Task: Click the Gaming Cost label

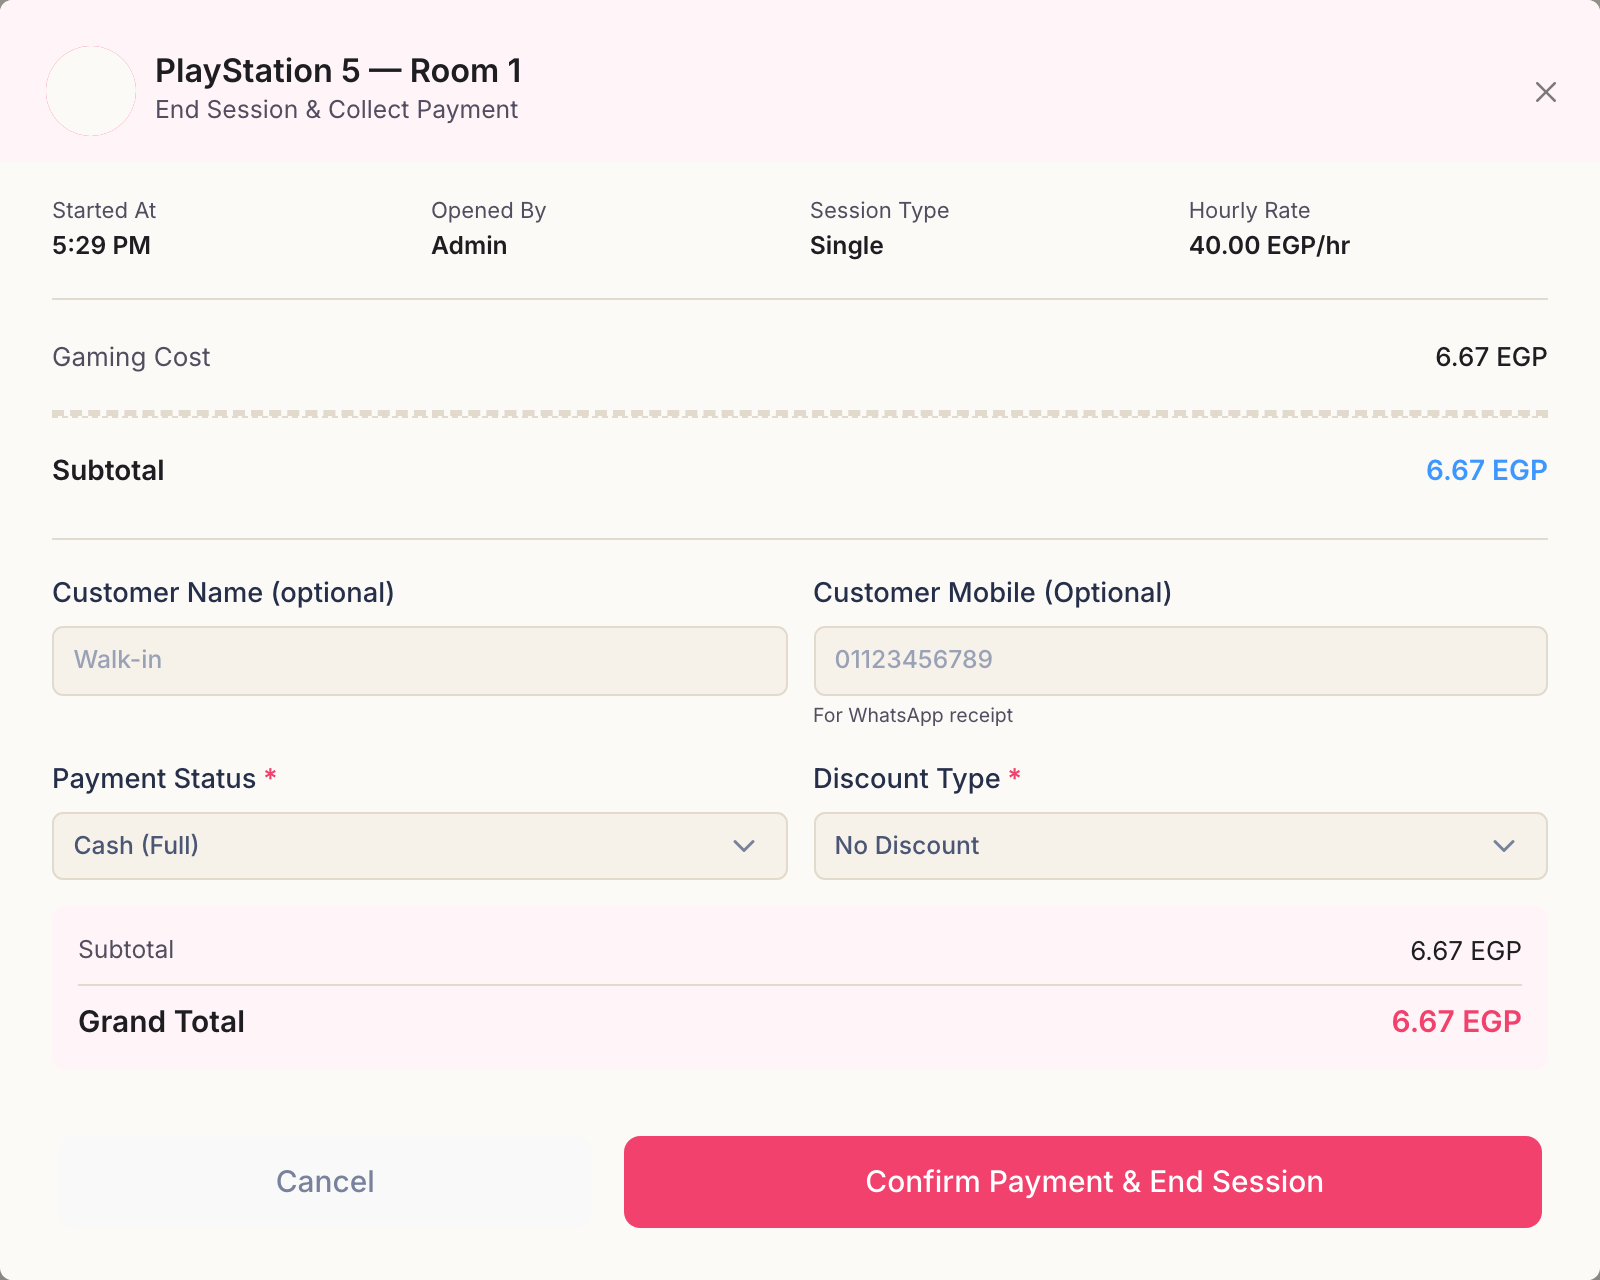Action: coord(131,358)
